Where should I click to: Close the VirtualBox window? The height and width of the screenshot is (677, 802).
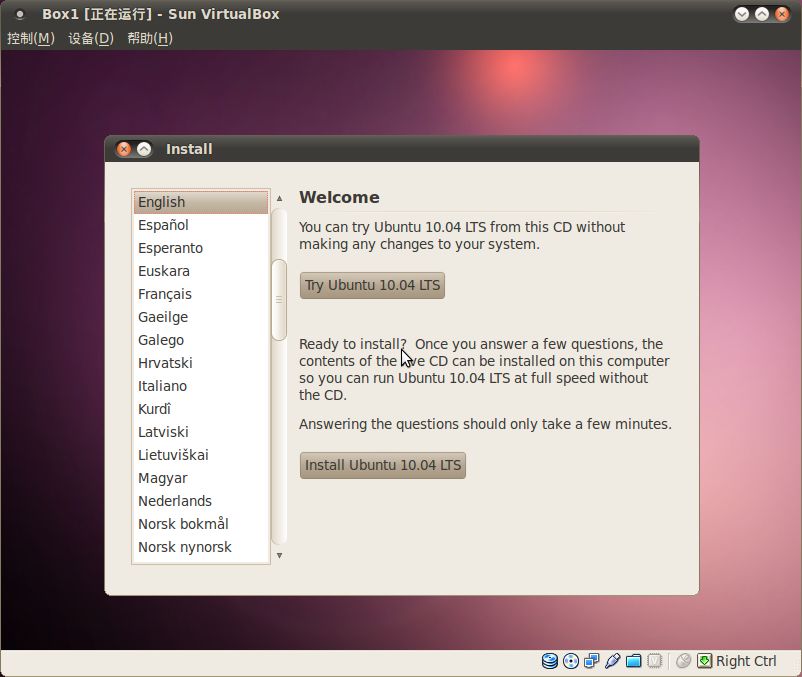pos(782,14)
